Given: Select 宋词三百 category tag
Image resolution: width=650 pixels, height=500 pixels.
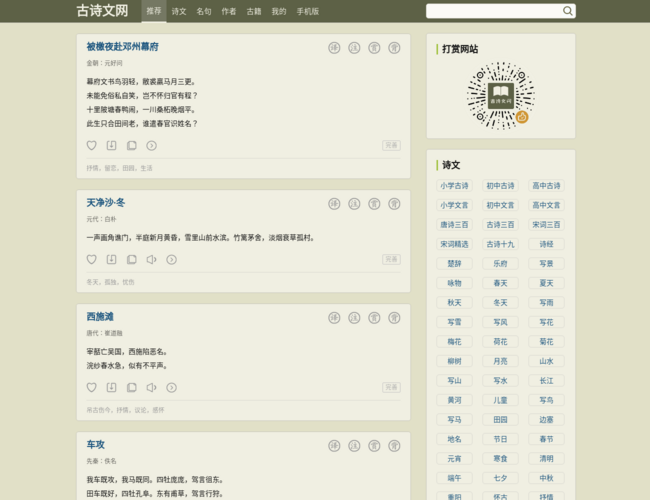Looking at the screenshot, I should pyautogui.click(x=546, y=225).
